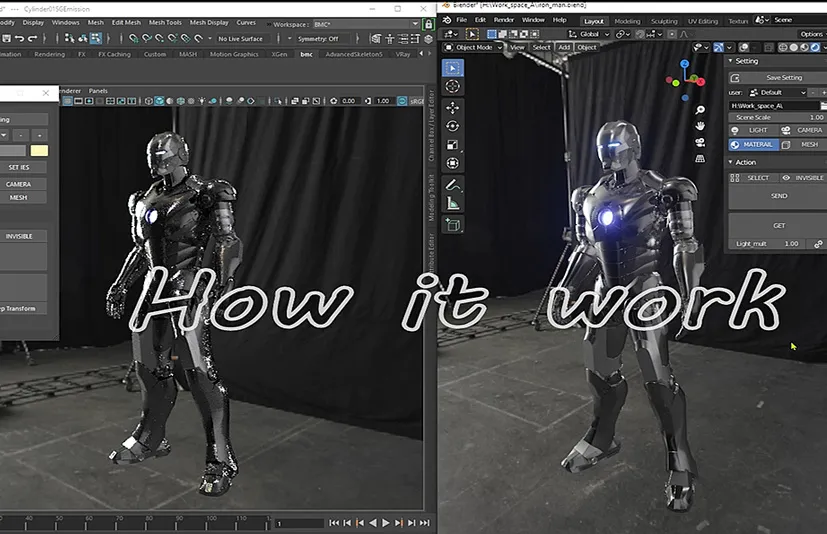Toggle Blender proportional editing button
Image resolution: width=827 pixels, height=534 pixels.
672,34
